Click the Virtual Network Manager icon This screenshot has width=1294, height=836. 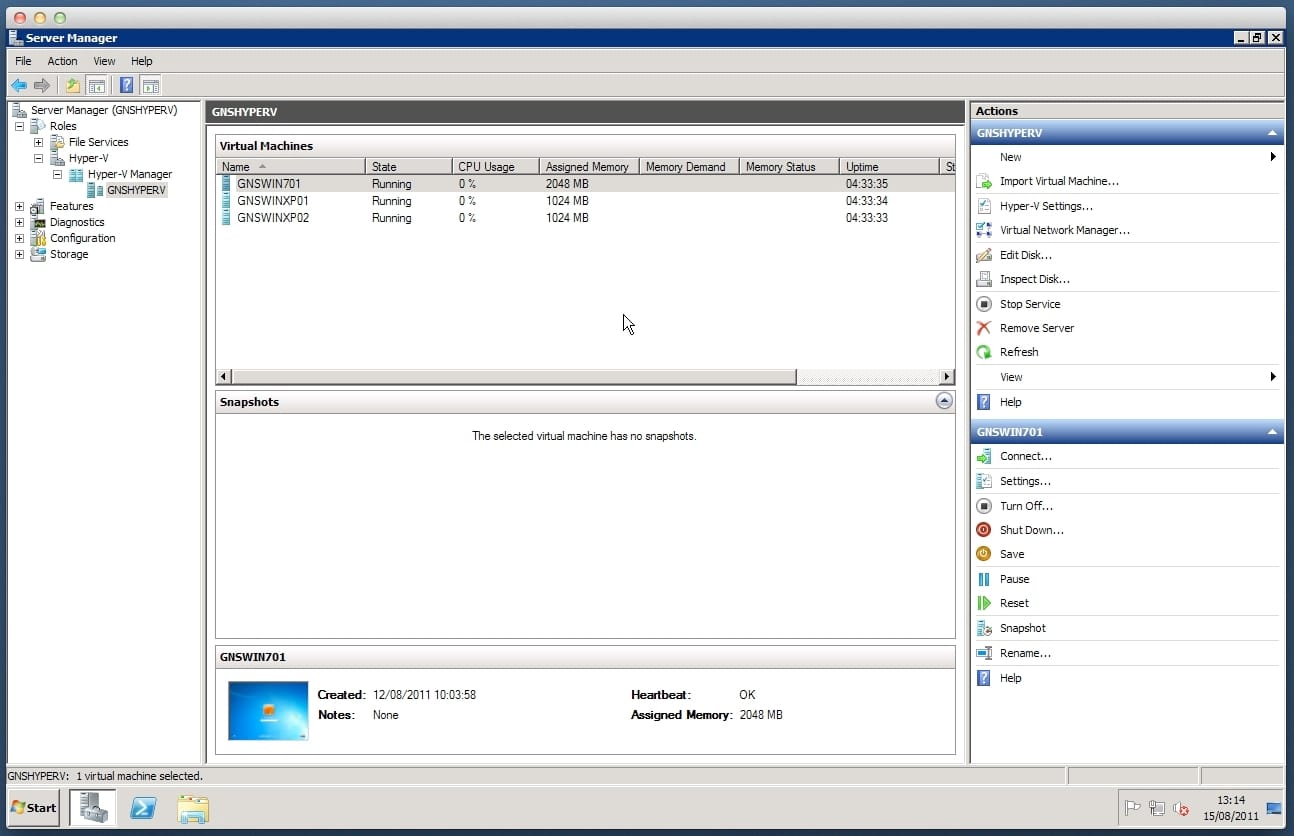(x=983, y=230)
